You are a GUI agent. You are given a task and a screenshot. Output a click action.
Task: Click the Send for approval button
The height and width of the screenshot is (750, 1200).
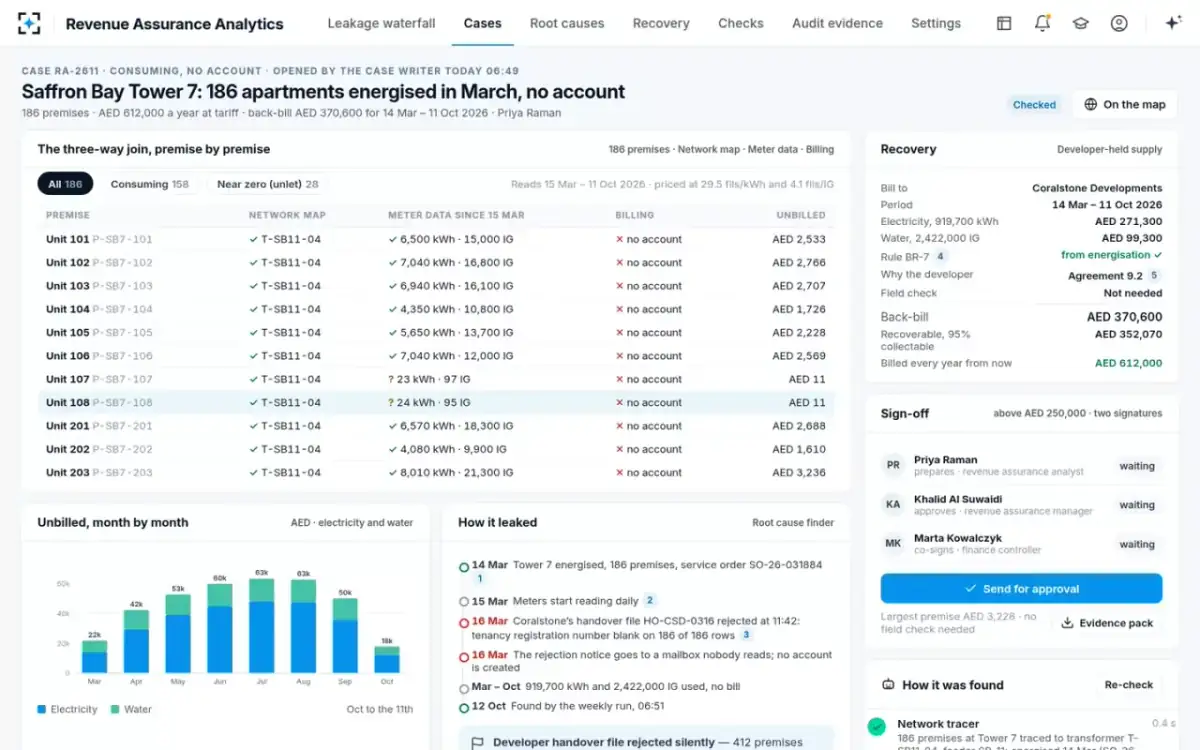[1021, 589]
